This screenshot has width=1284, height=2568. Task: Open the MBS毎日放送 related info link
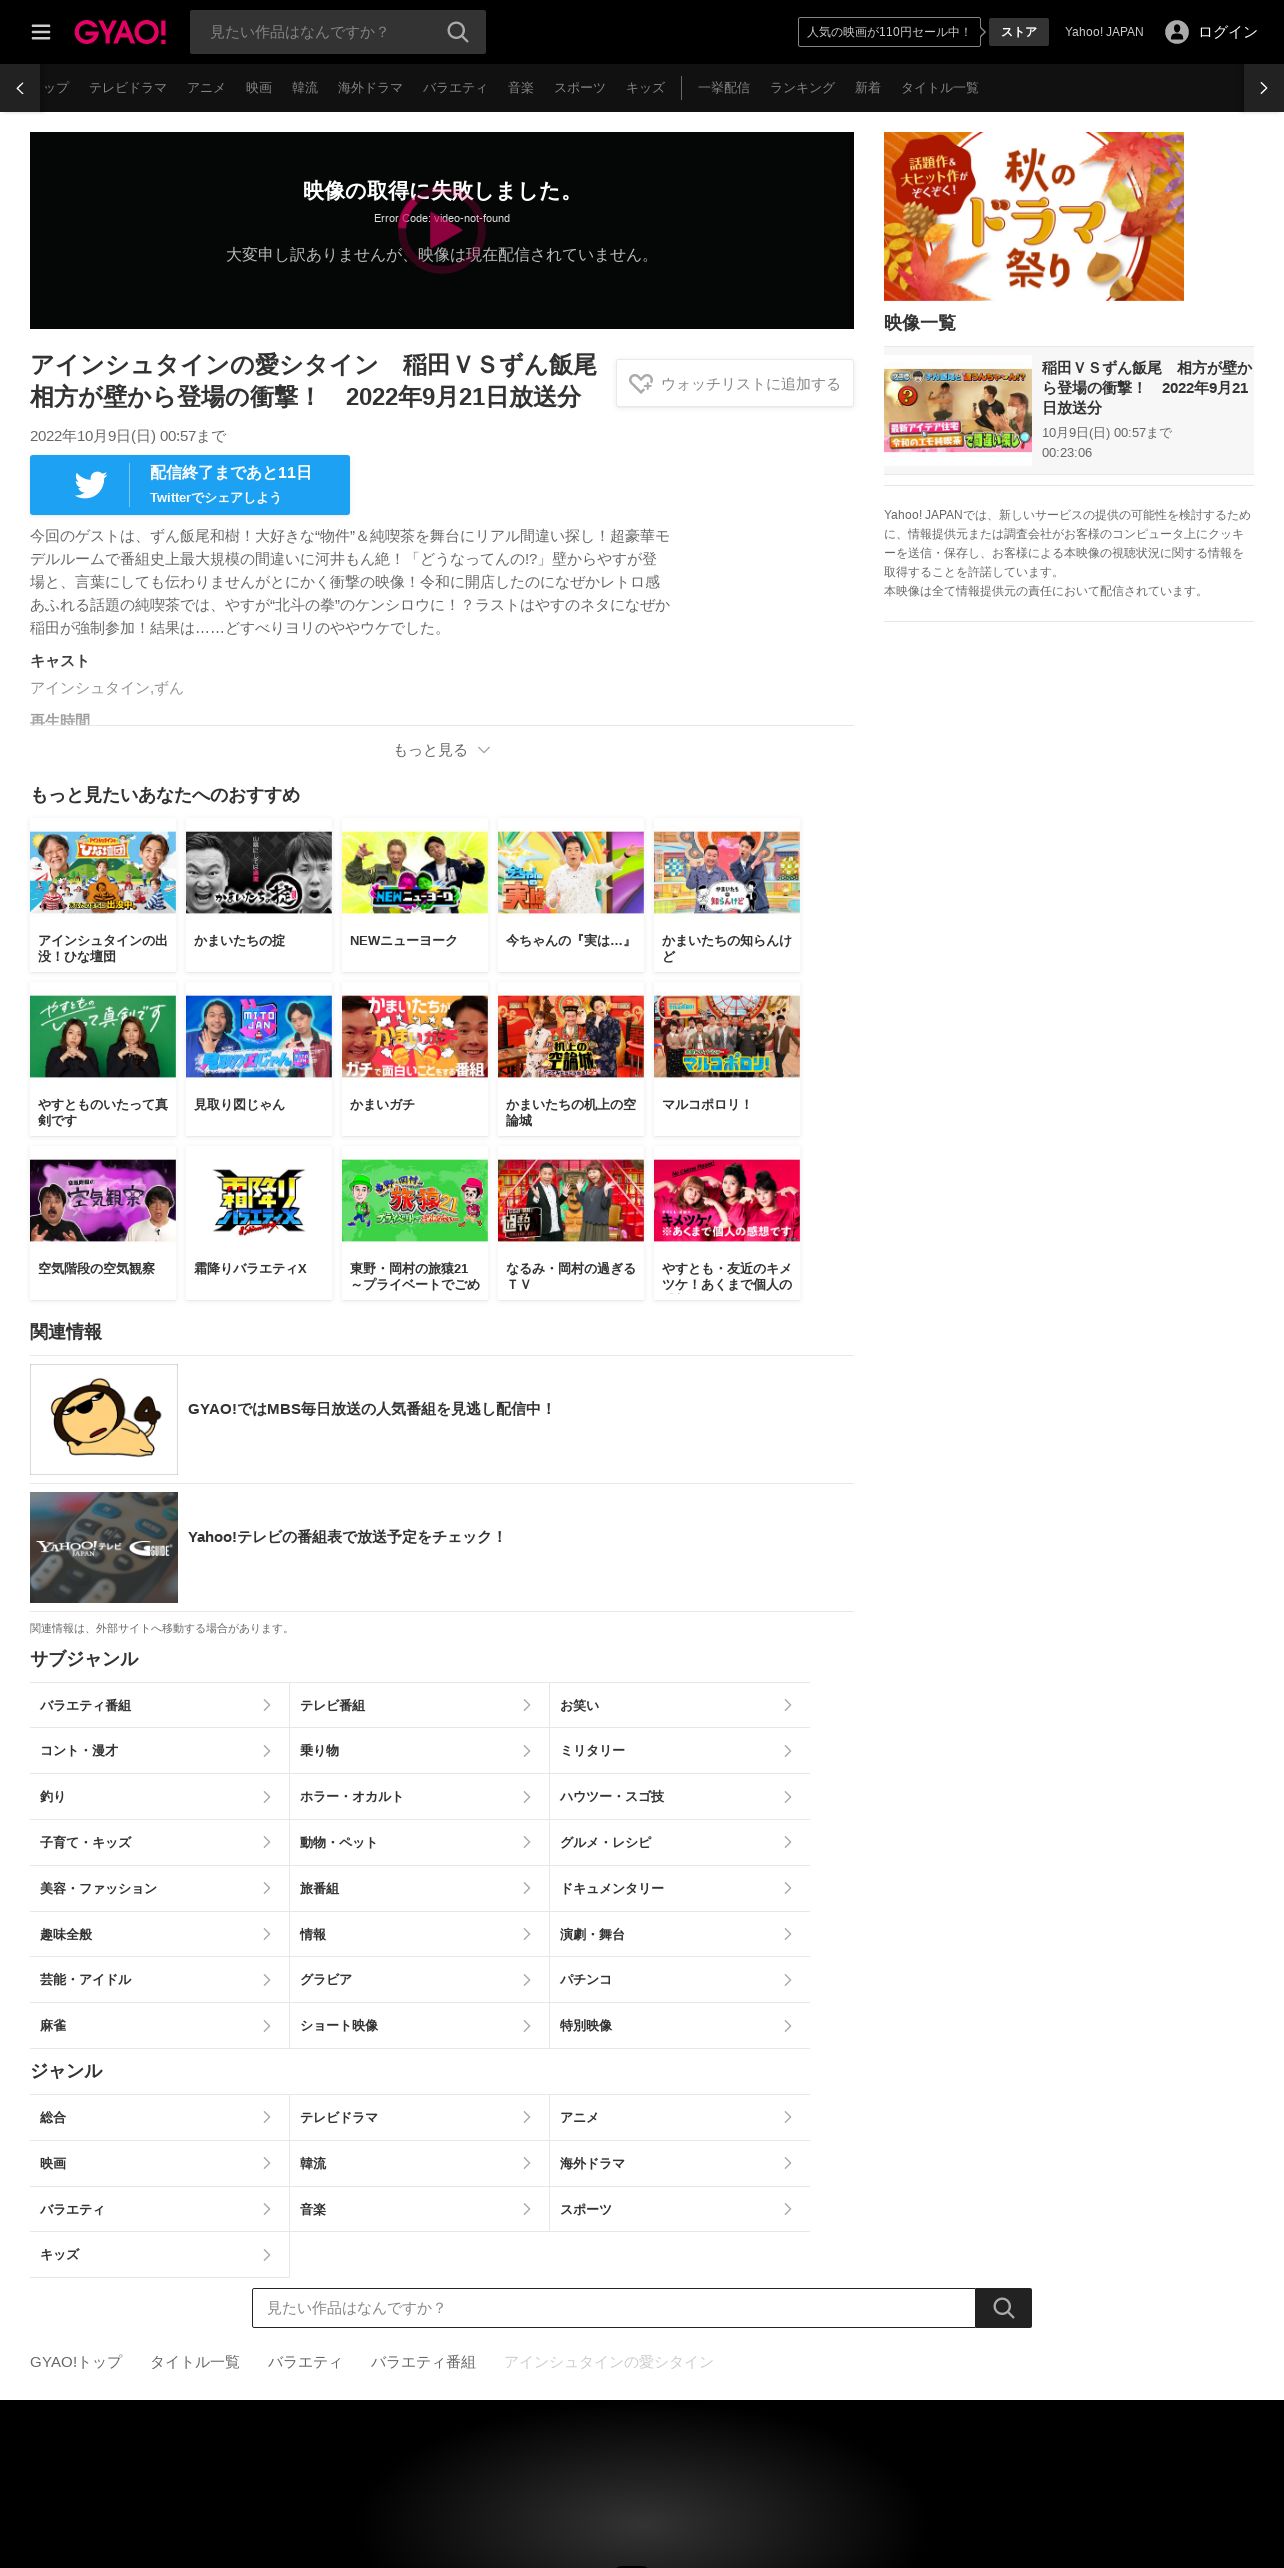[x=442, y=1419]
